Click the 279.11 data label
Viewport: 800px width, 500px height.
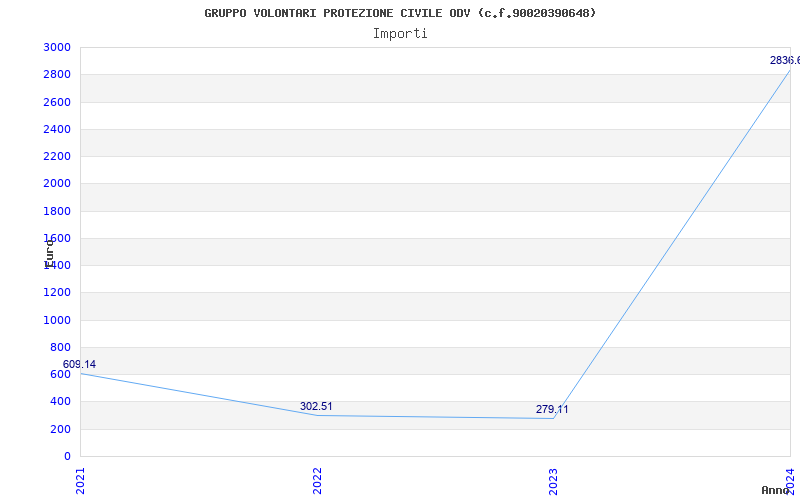552,409
